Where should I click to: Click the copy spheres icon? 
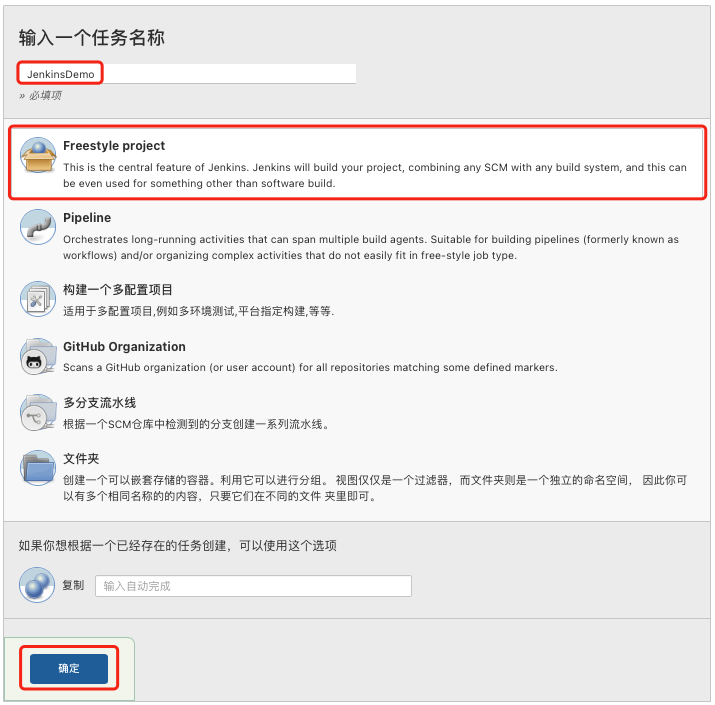pyautogui.click(x=37, y=585)
